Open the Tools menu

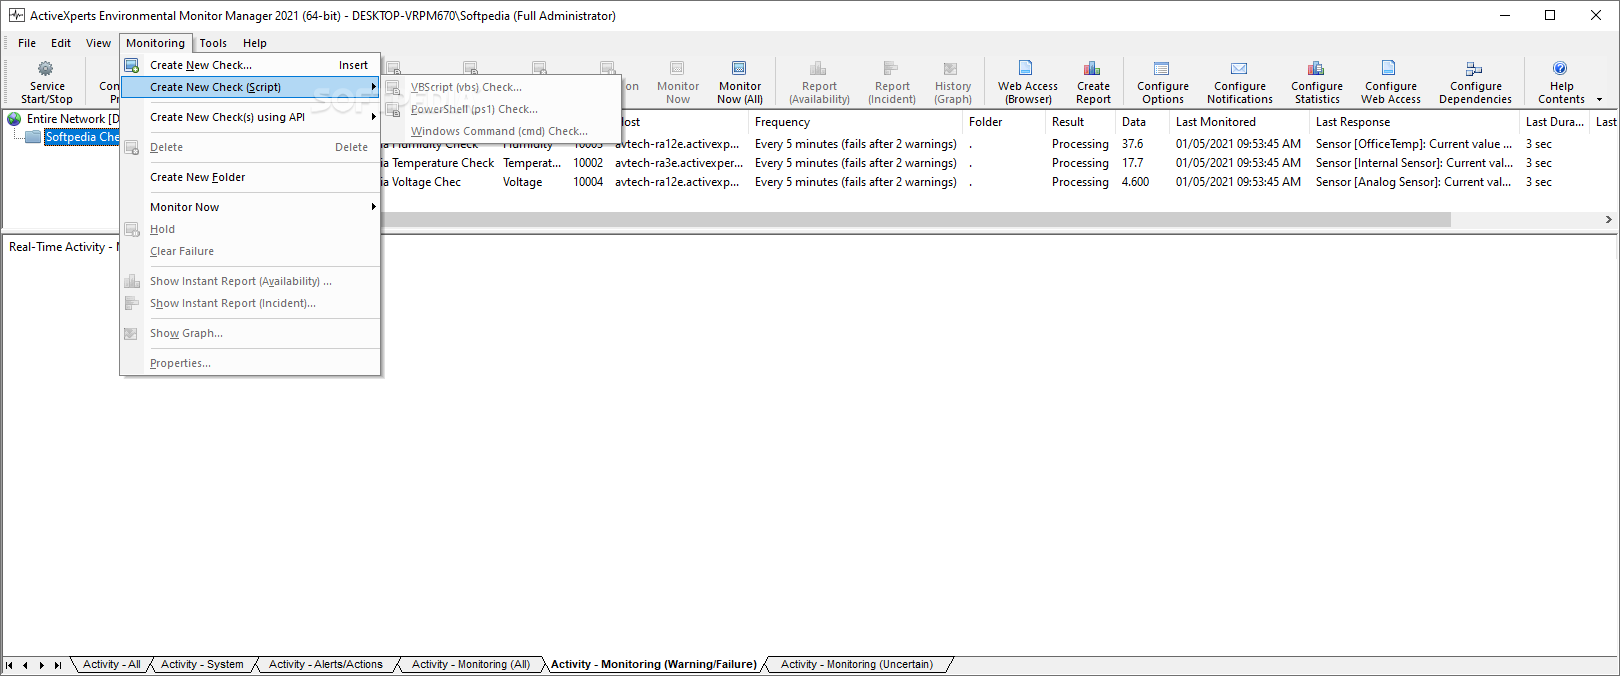[x=213, y=43]
